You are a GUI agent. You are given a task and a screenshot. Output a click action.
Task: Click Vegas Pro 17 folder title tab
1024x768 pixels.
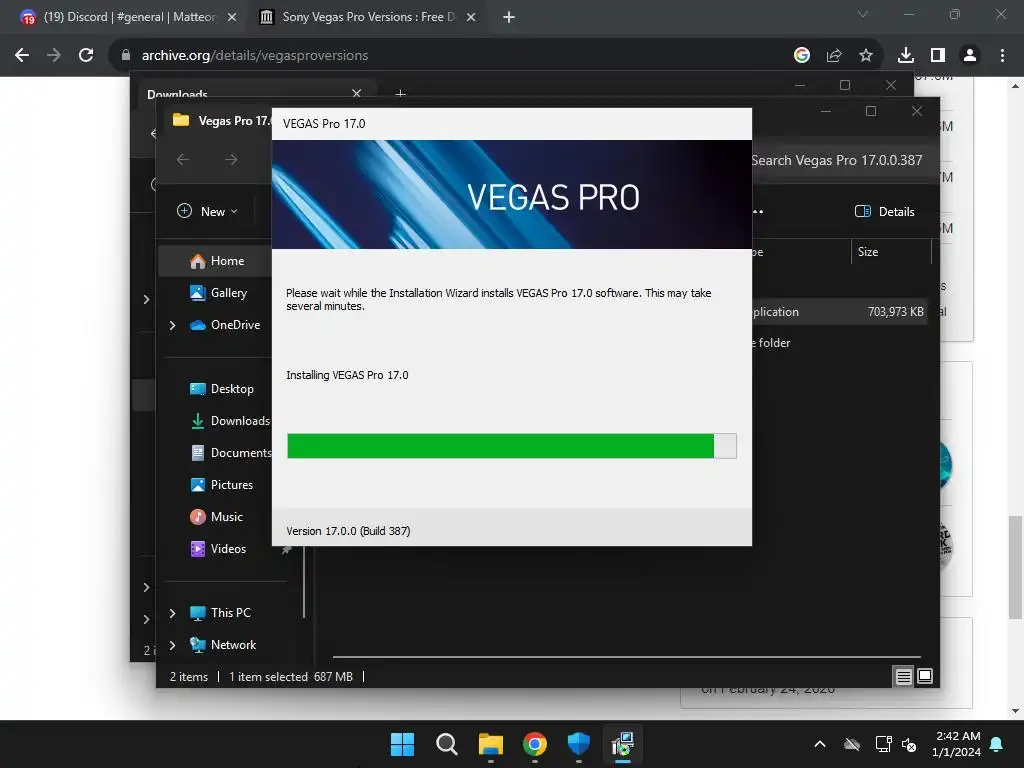[x=221, y=121]
